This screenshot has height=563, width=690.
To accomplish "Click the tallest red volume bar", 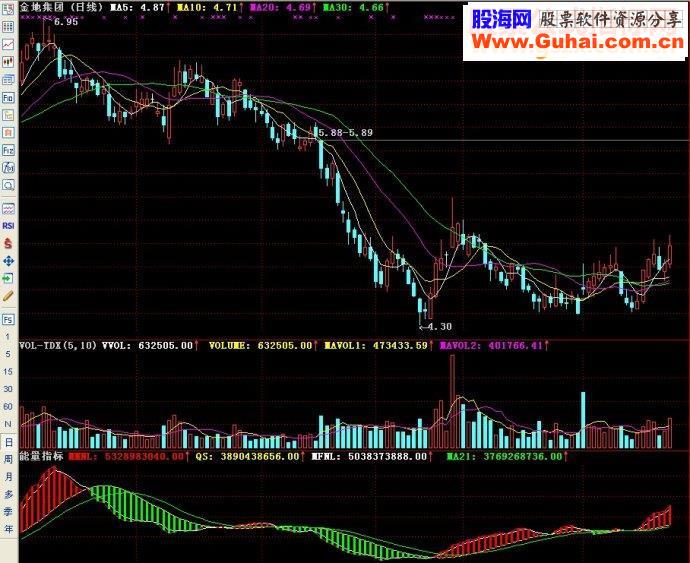I will point(452,401).
